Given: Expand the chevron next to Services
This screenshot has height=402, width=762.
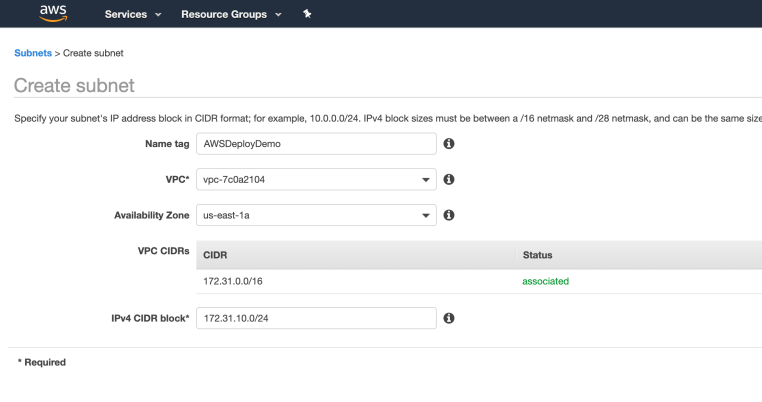Looking at the screenshot, I should (x=158, y=15).
